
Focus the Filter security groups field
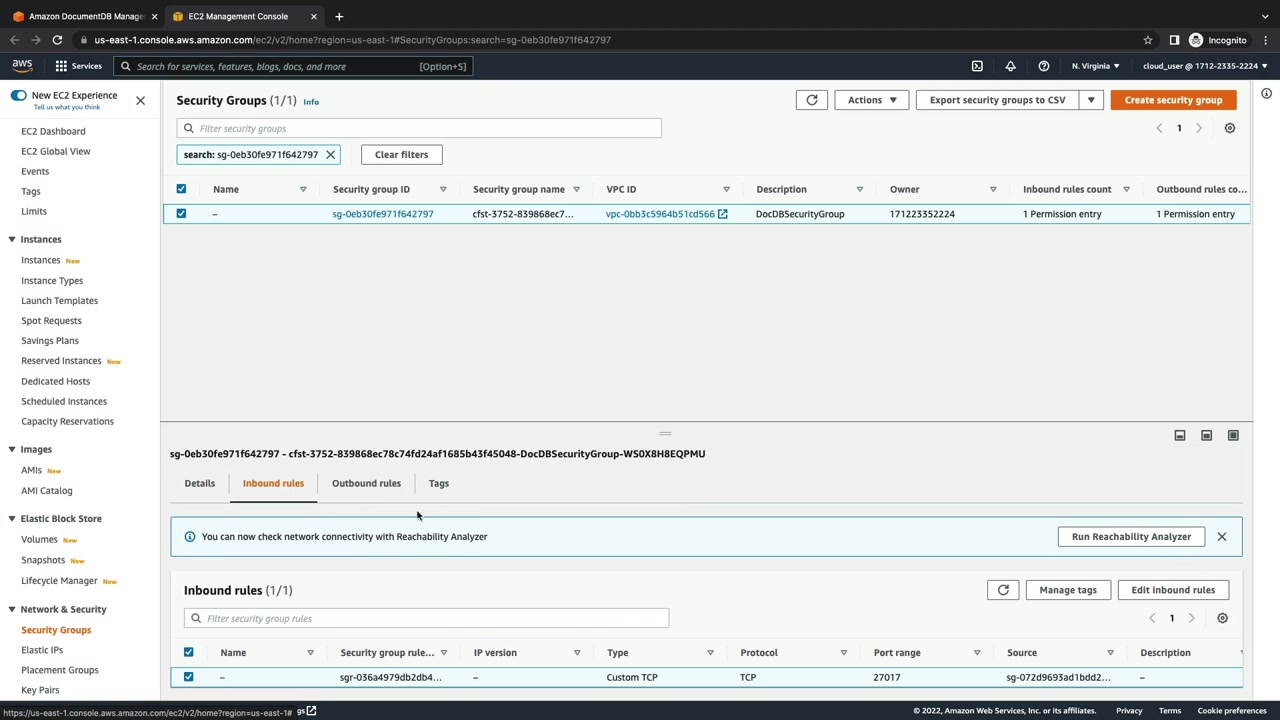point(419,128)
